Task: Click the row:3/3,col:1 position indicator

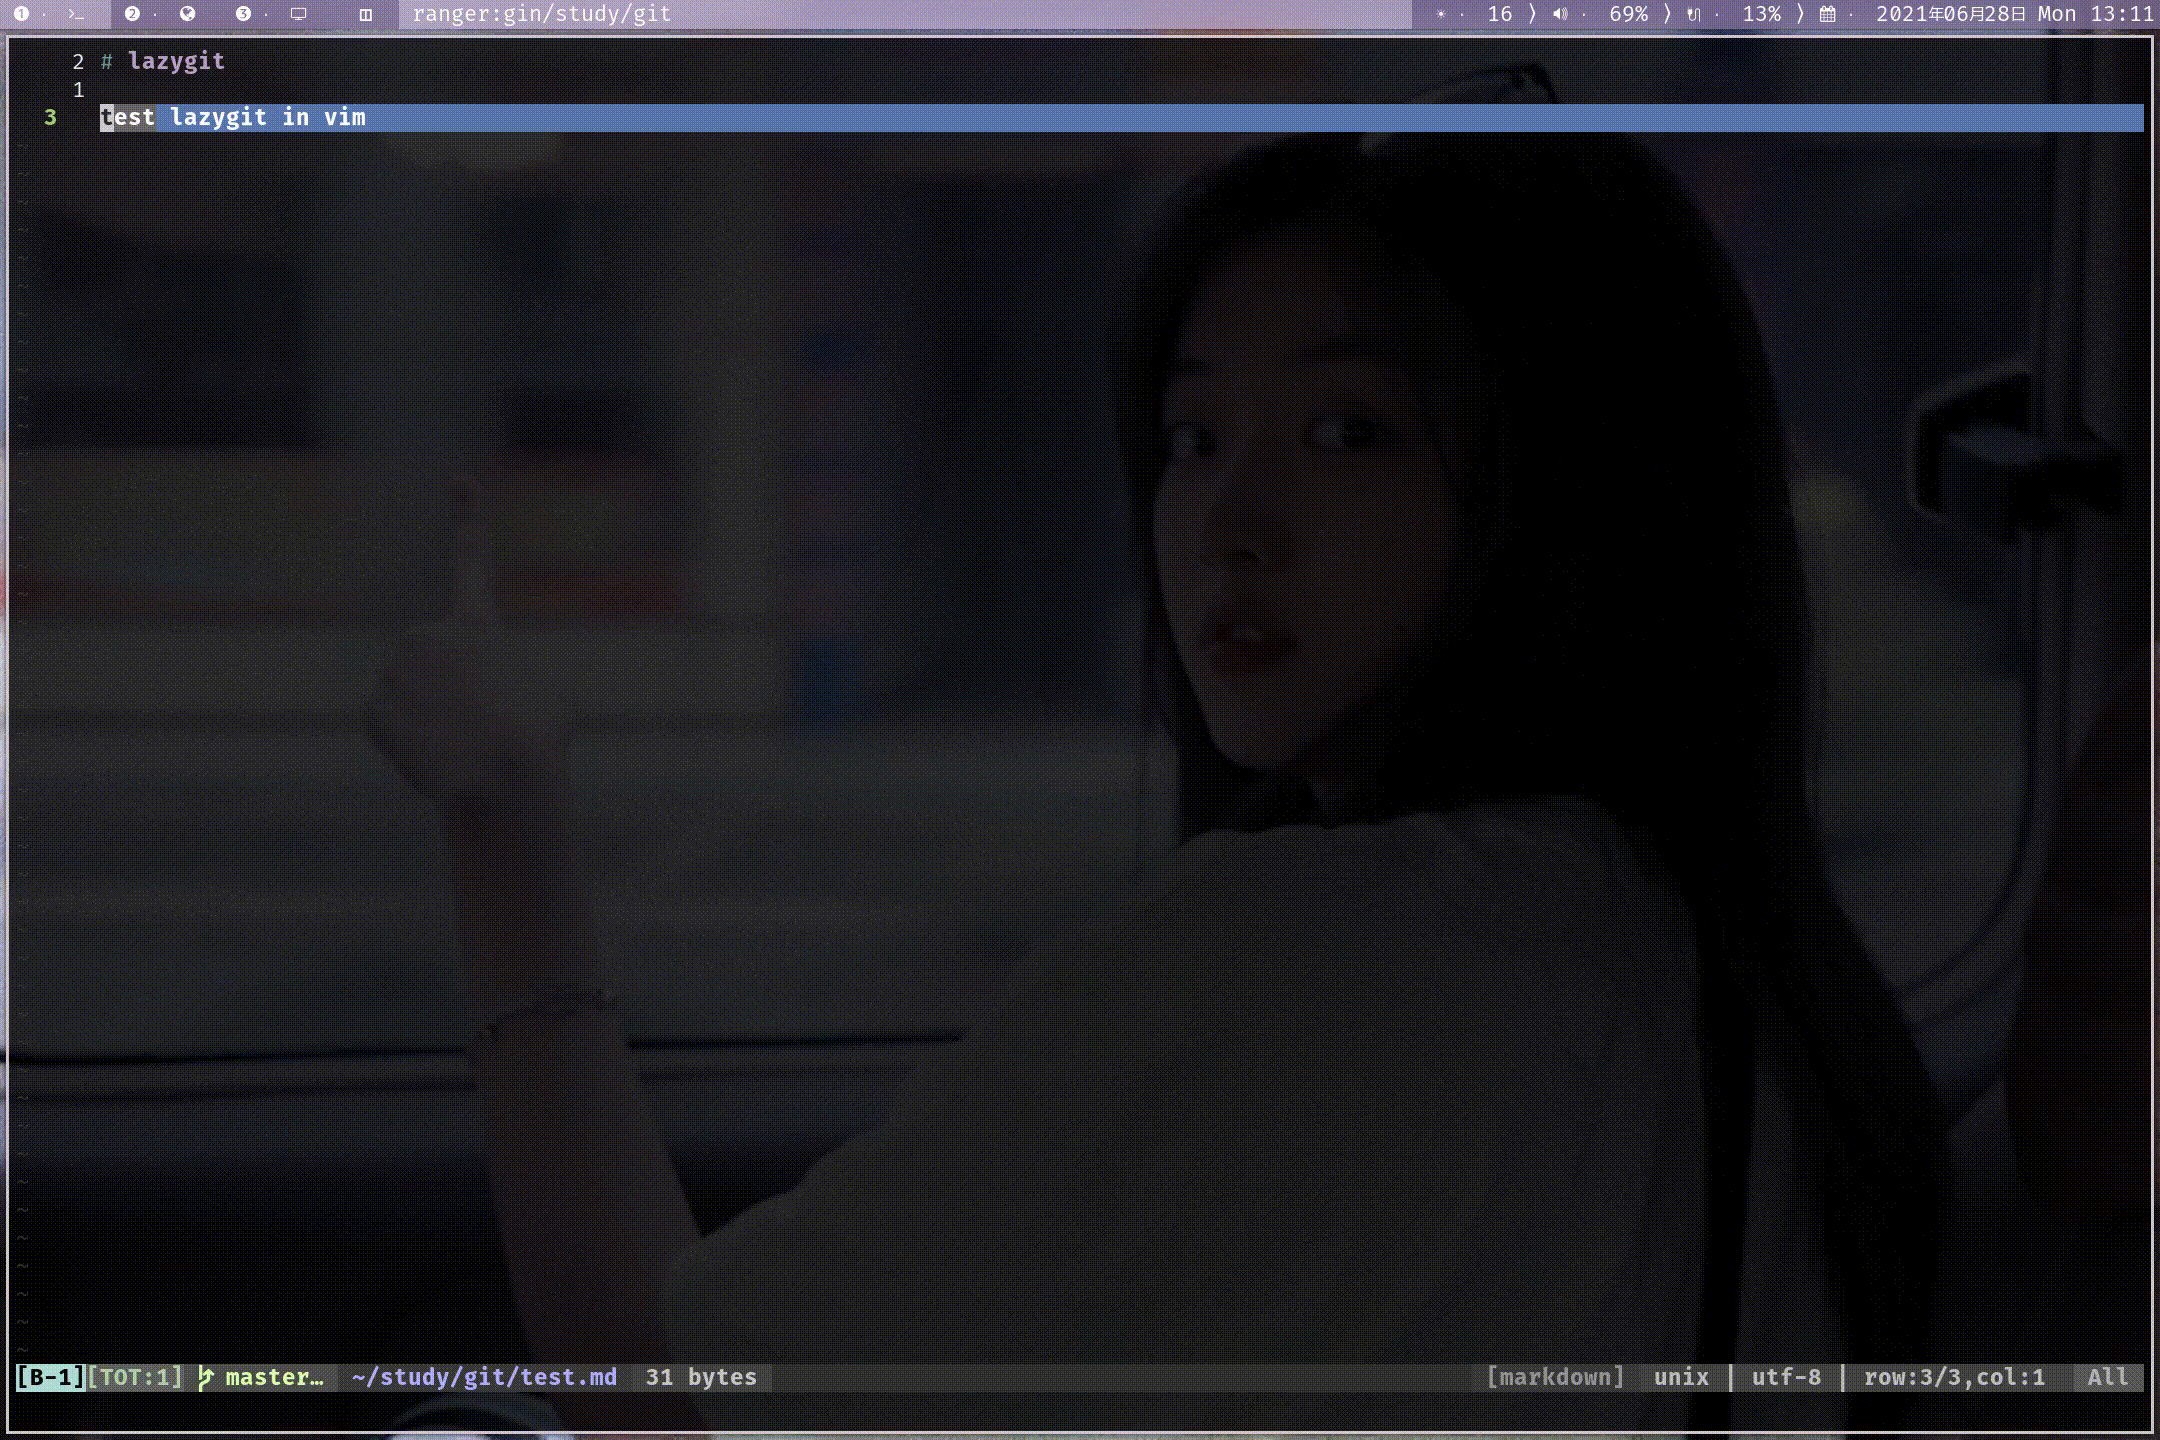Action: click(1954, 1377)
